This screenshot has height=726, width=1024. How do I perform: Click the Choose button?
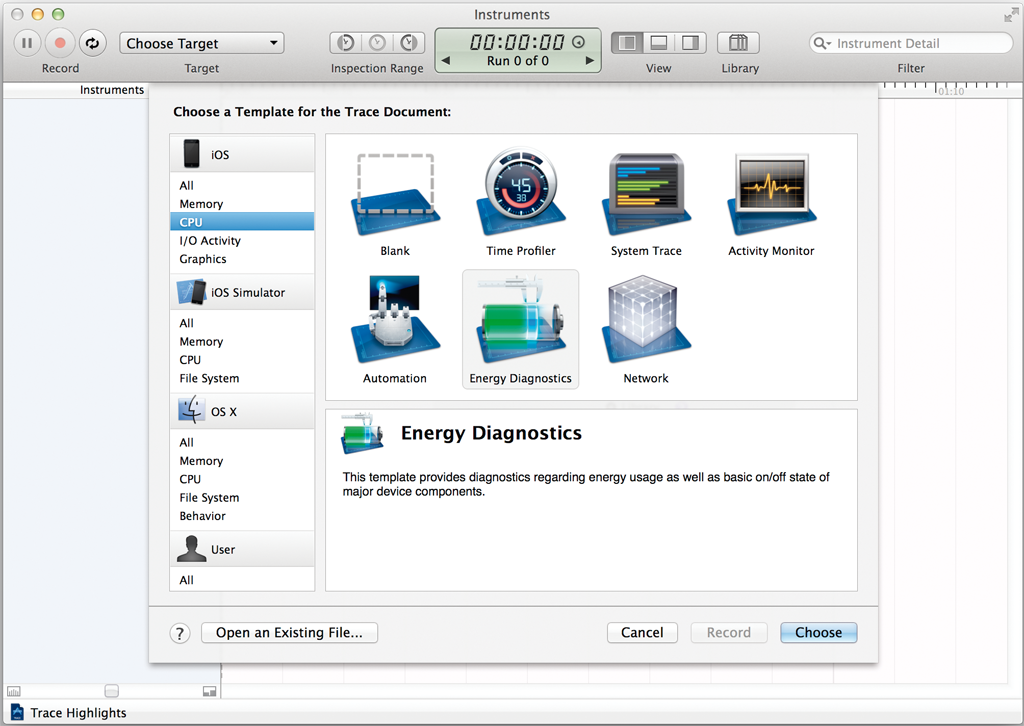(818, 633)
